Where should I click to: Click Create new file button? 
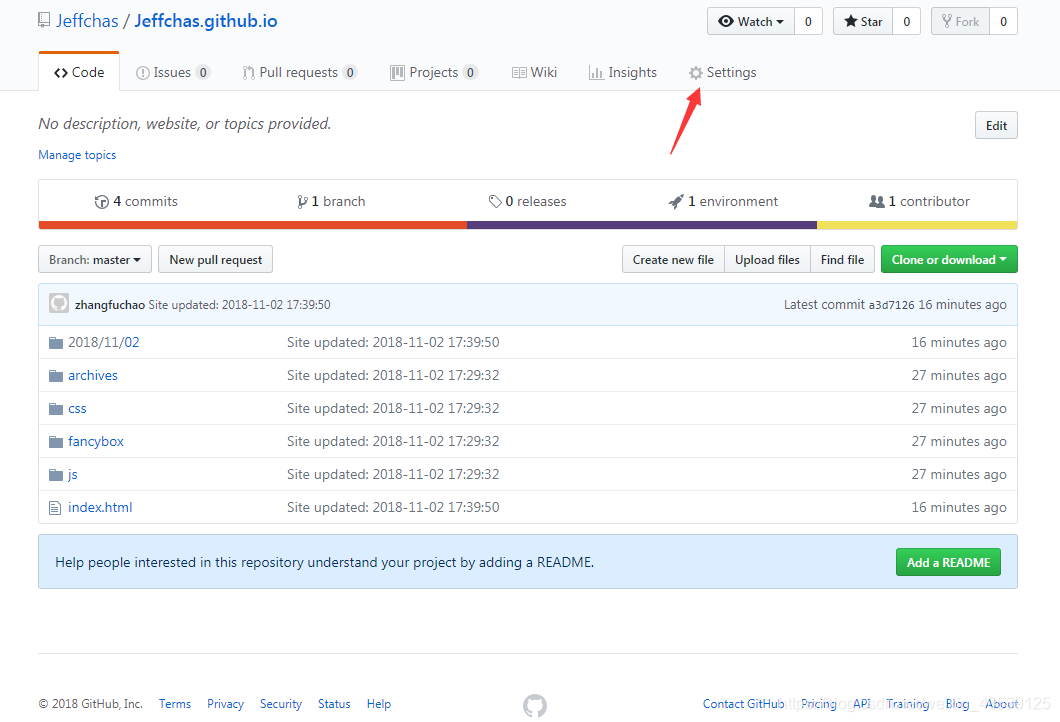point(673,260)
